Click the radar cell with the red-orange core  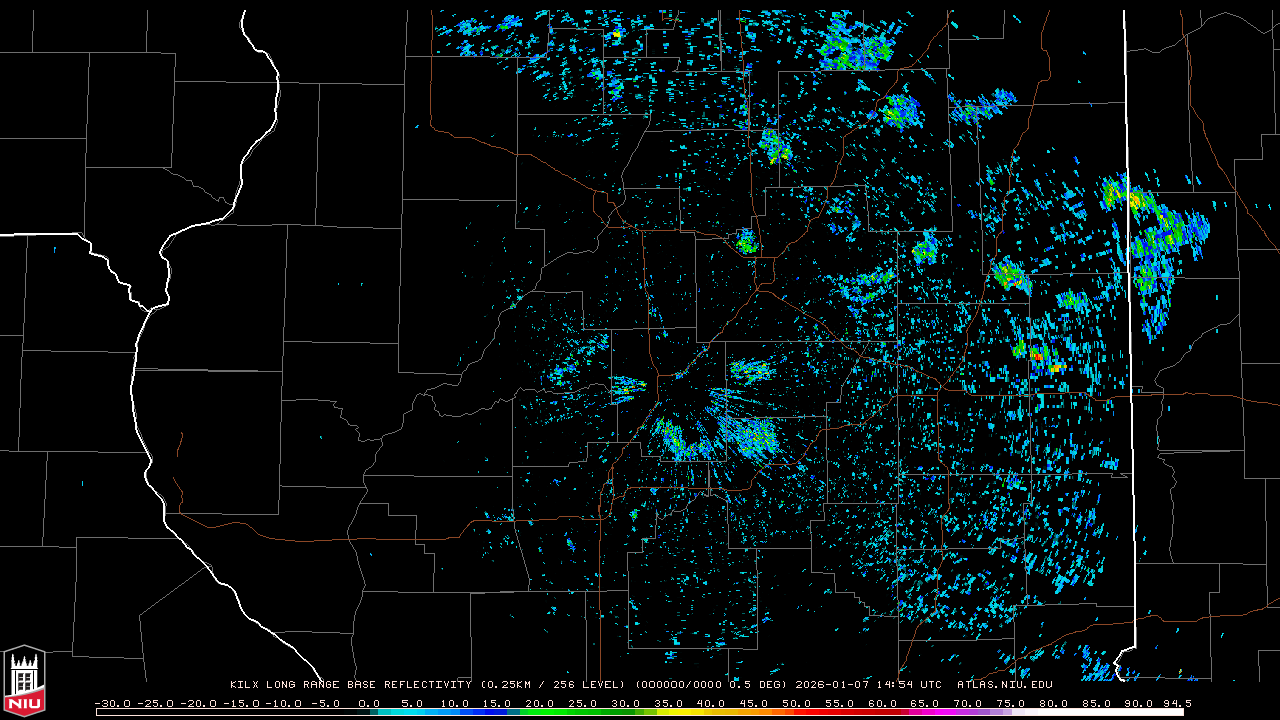point(1039,354)
